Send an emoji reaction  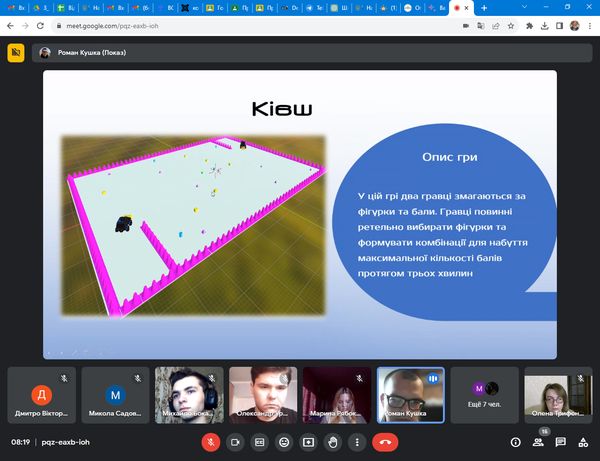click(x=284, y=441)
